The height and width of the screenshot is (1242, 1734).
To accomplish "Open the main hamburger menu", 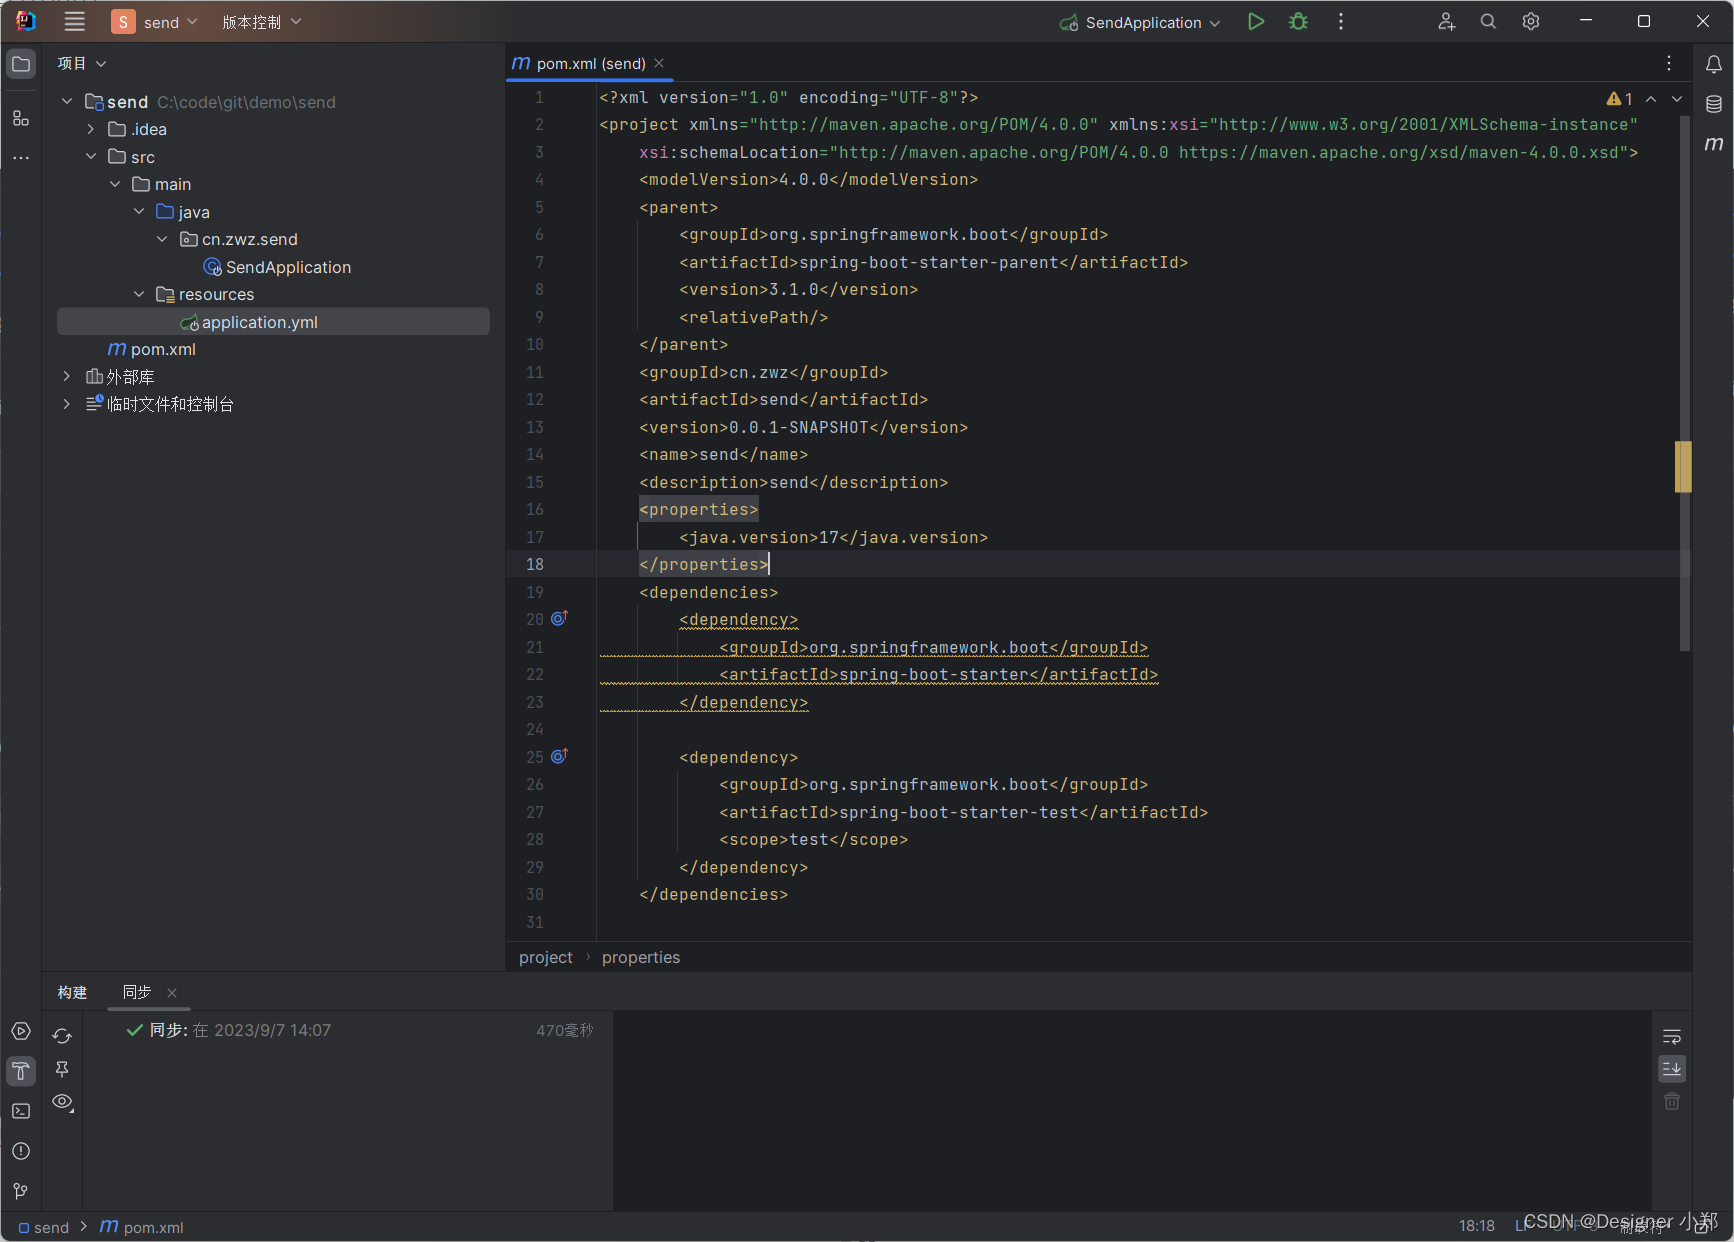I will (x=74, y=22).
